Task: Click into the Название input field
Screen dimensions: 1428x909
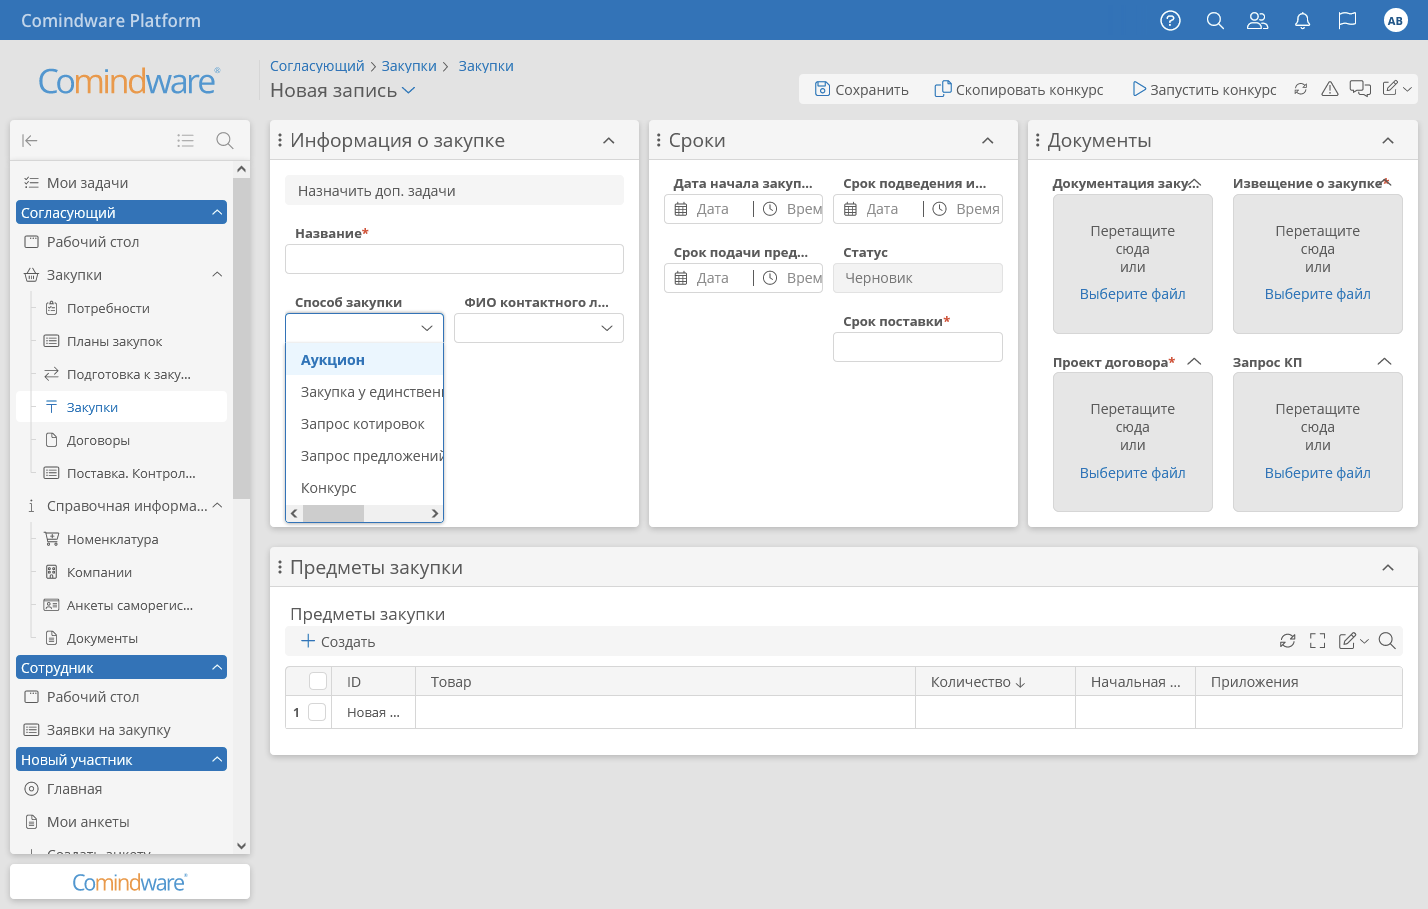Action: 454,259
